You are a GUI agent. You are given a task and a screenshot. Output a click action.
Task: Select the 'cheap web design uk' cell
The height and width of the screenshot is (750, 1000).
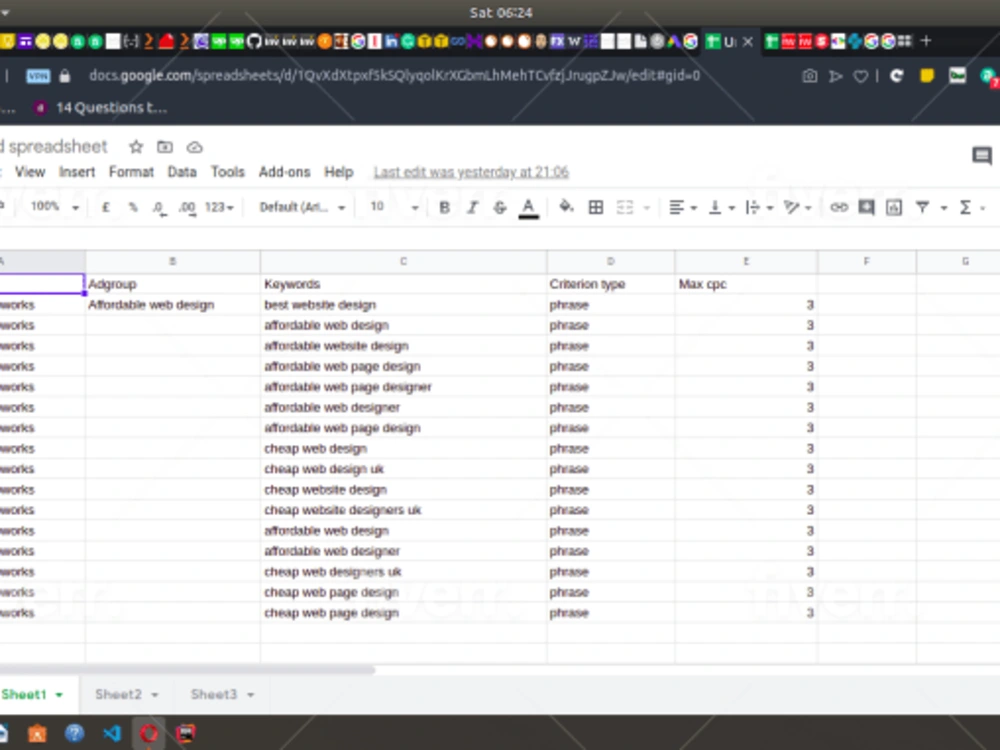(x=403, y=469)
